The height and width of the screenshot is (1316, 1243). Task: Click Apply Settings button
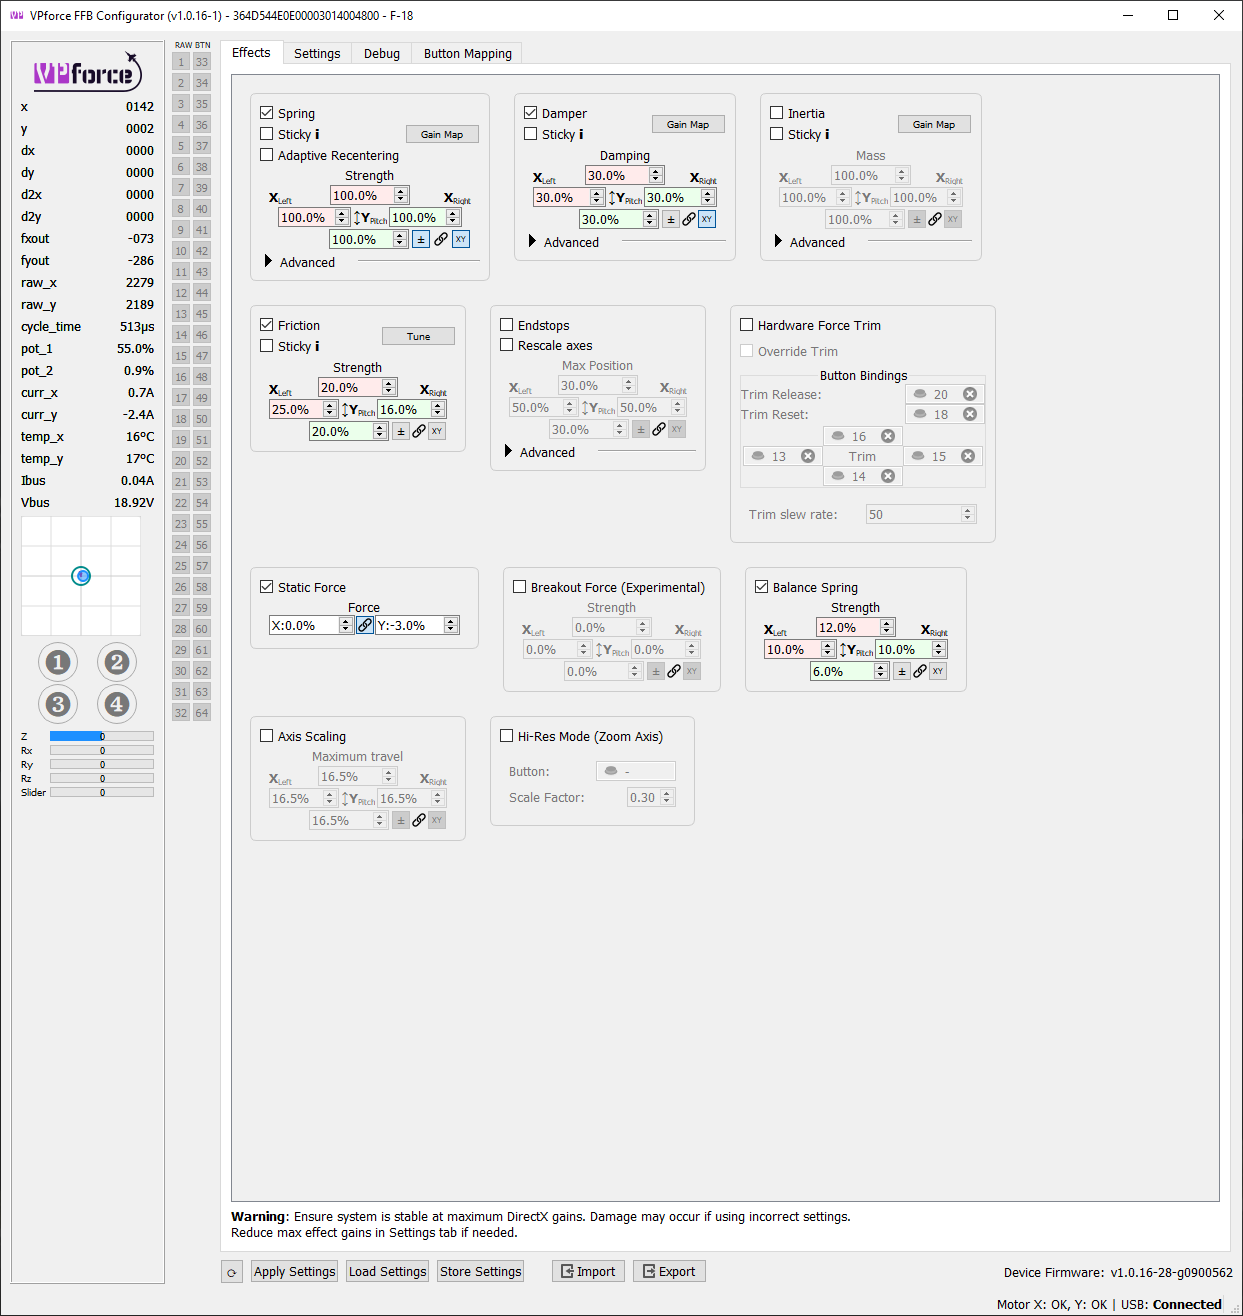(x=294, y=1272)
